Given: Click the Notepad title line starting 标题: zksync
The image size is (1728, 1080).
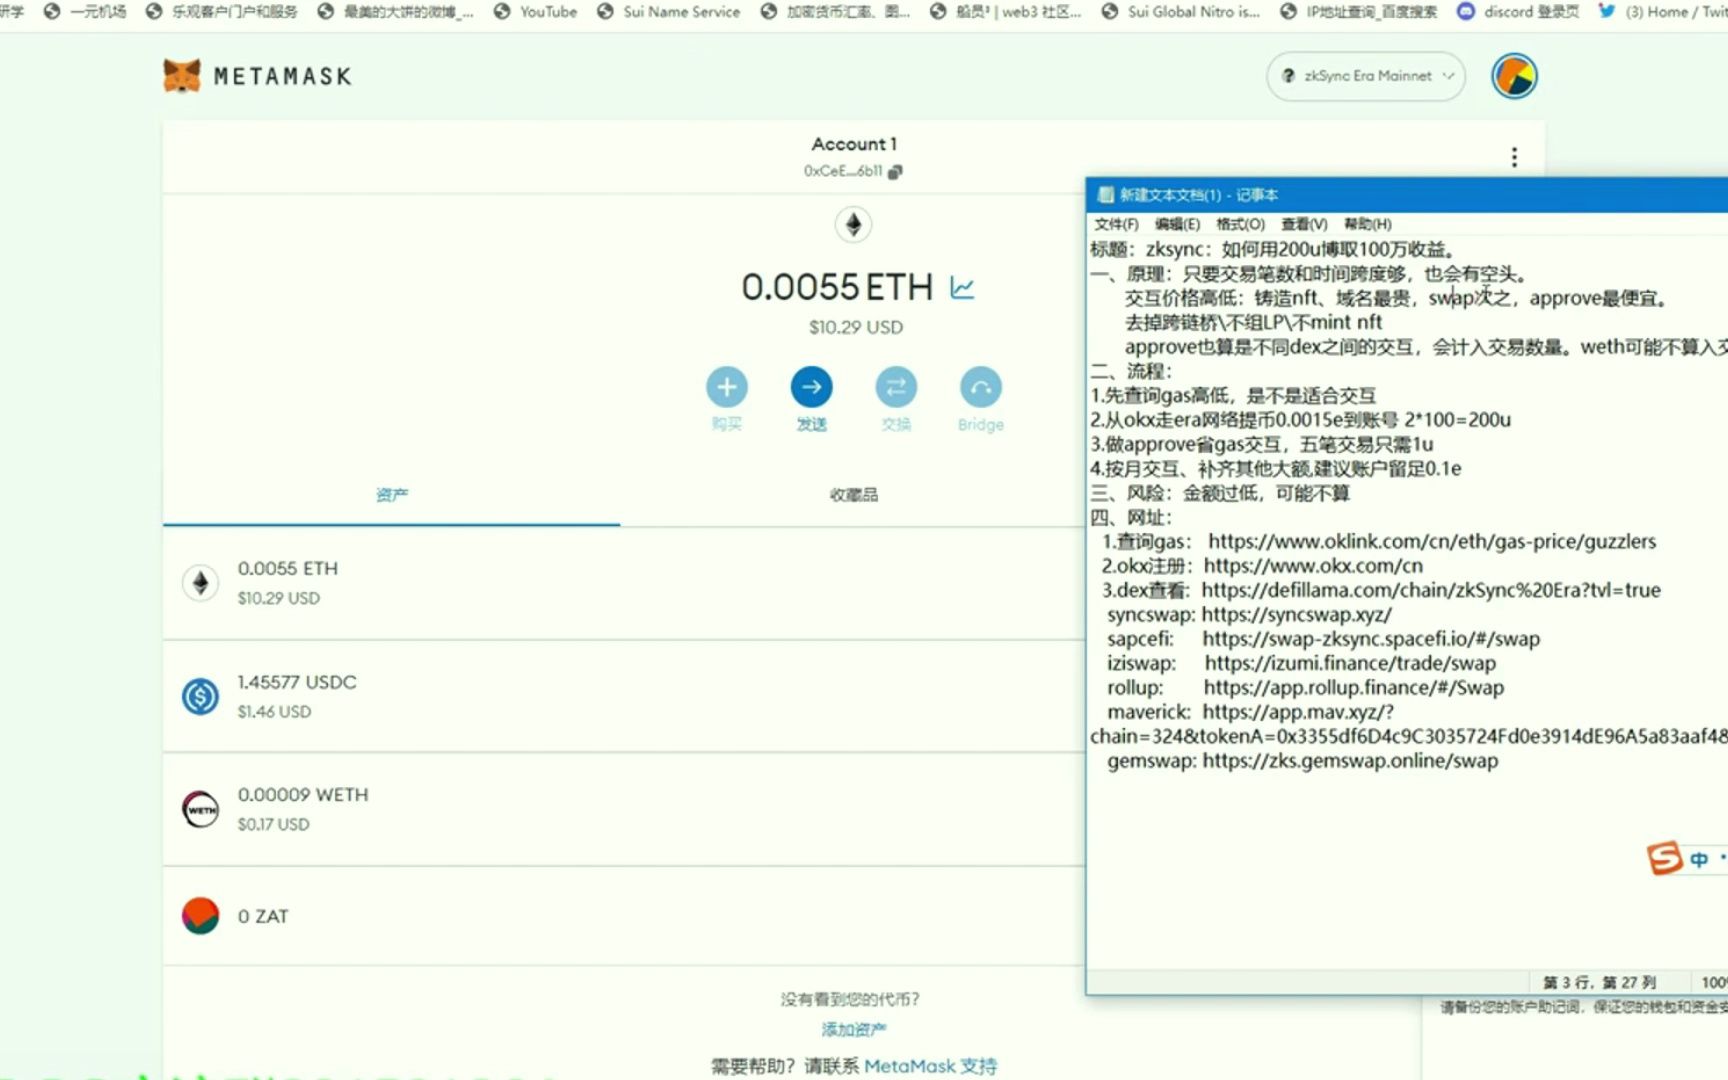Looking at the screenshot, I should pos(1272,249).
